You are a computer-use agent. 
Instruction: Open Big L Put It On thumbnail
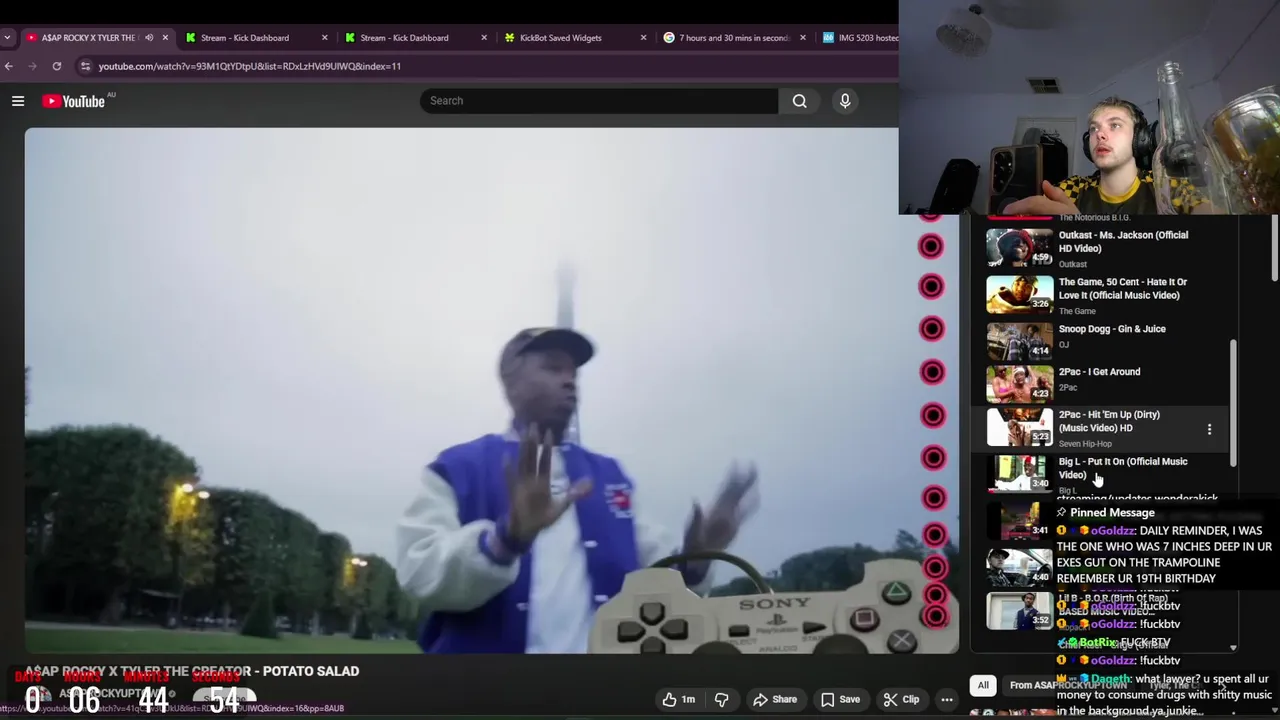tap(1020, 473)
